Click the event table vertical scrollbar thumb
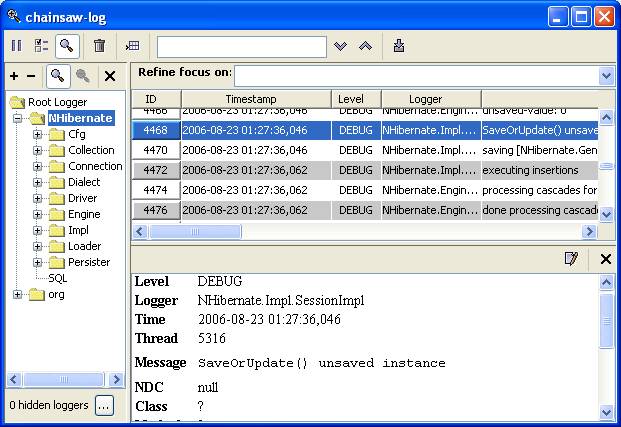621x427 pixels. (606, 166)
